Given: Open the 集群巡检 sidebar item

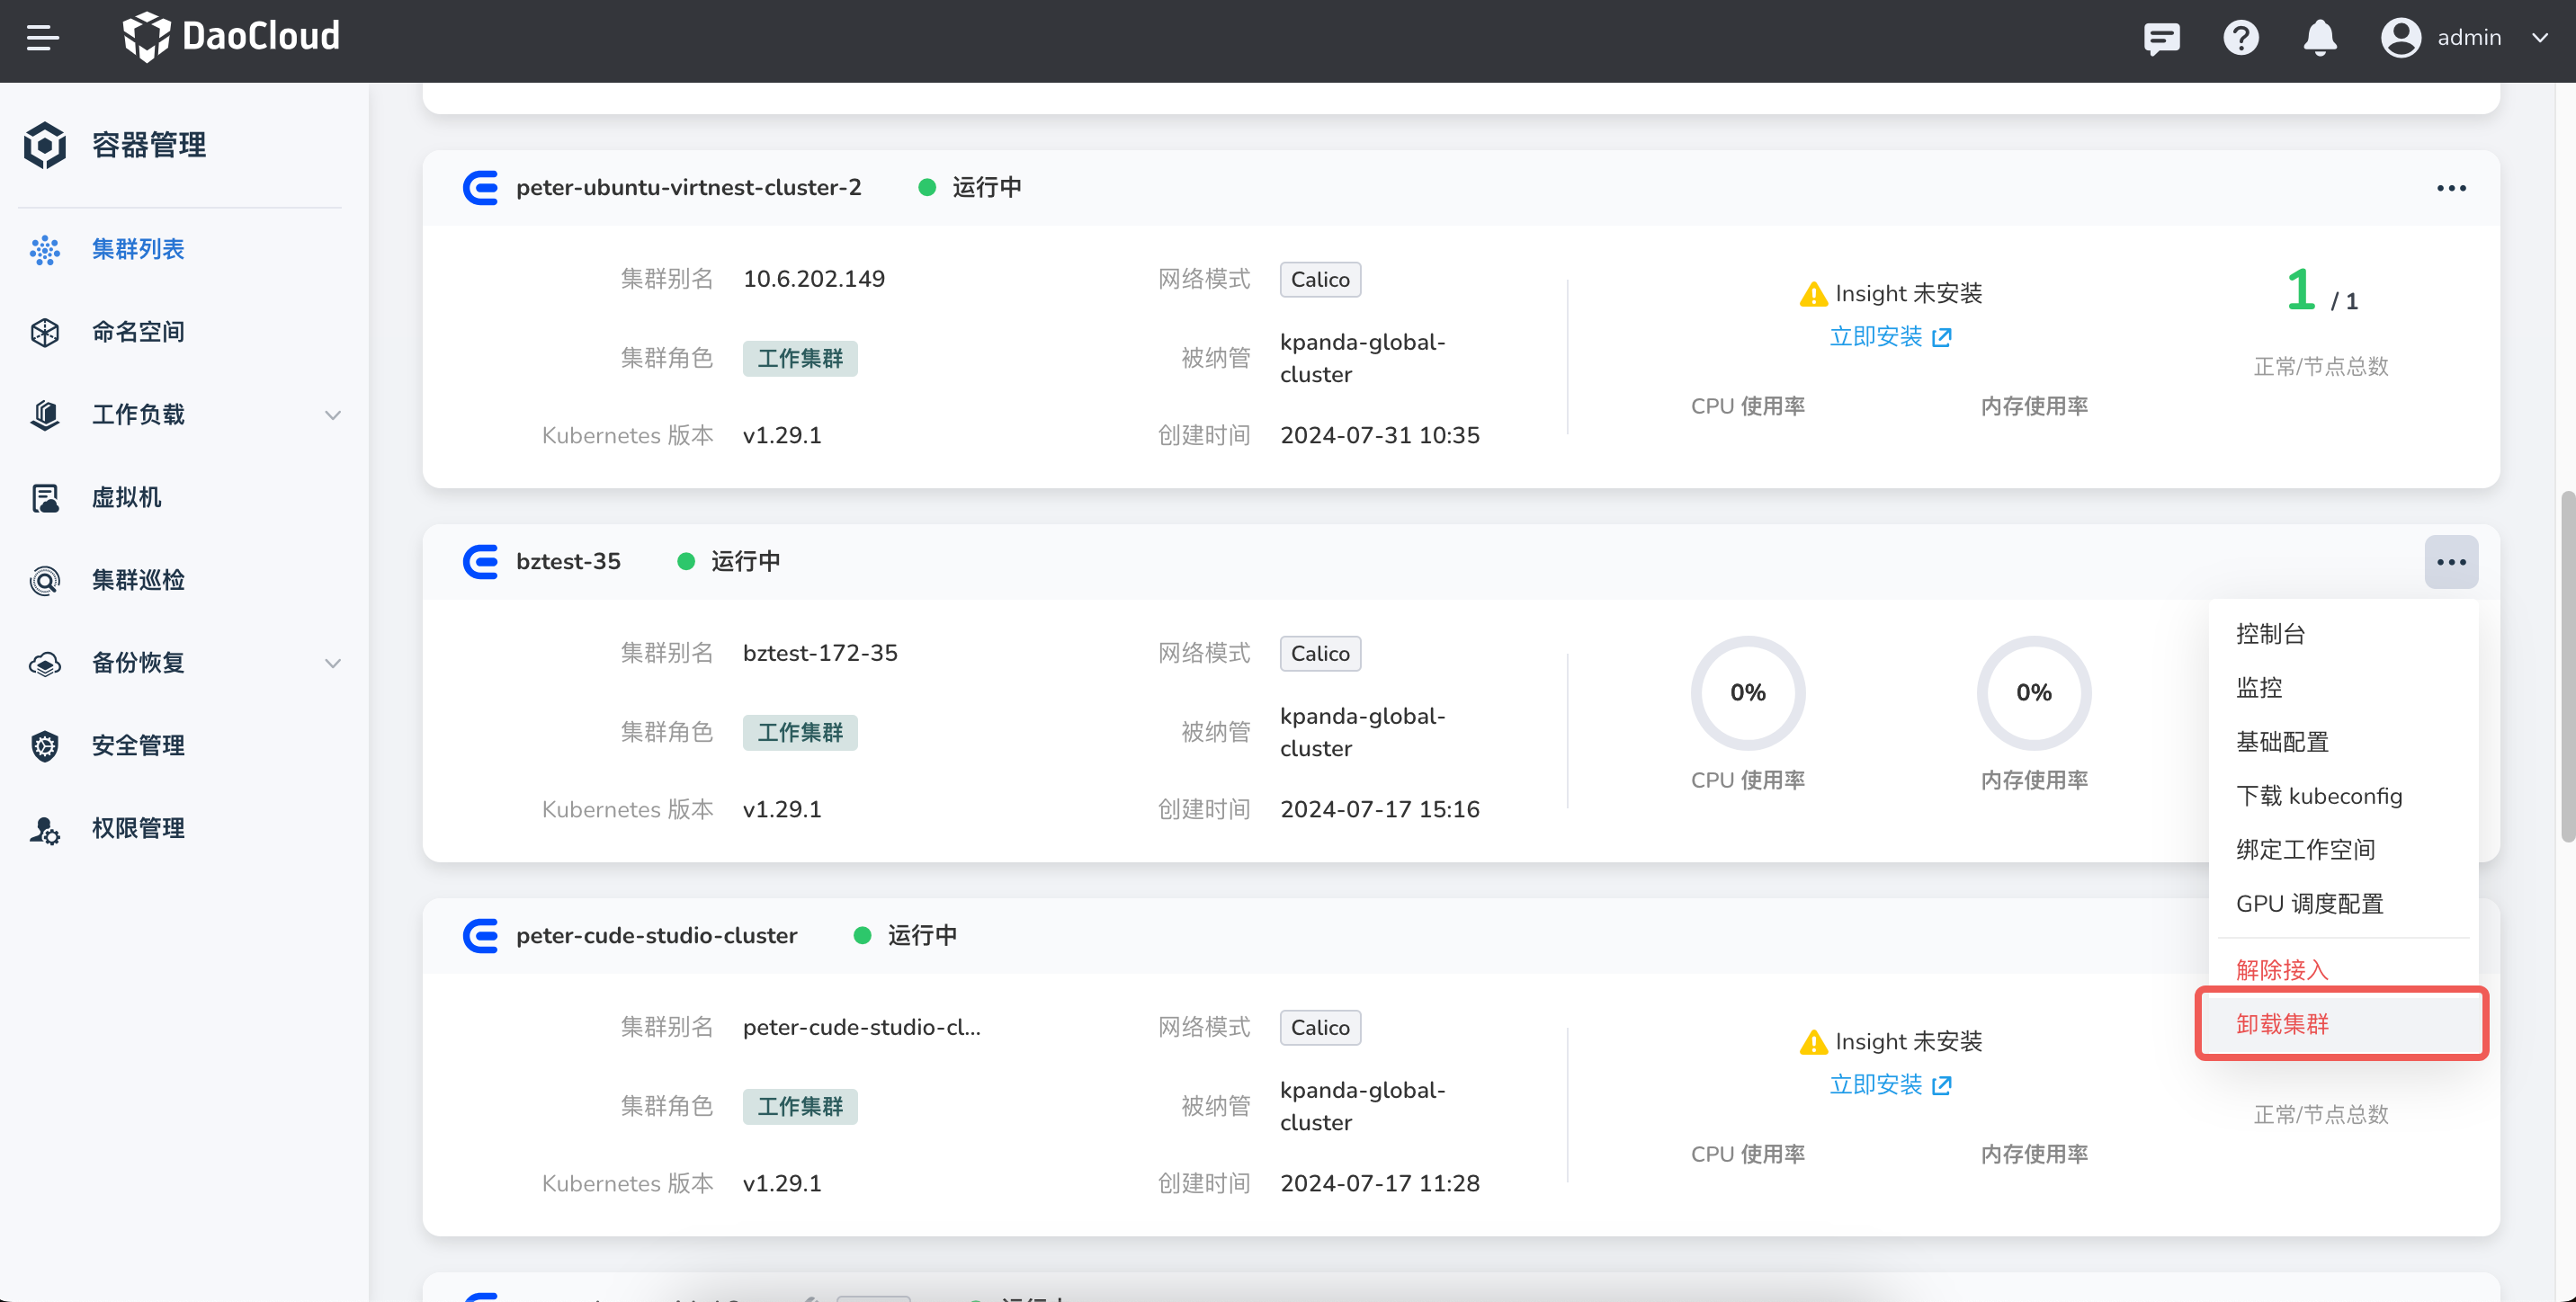Looking at the screenshot, I should pos(138,580).
